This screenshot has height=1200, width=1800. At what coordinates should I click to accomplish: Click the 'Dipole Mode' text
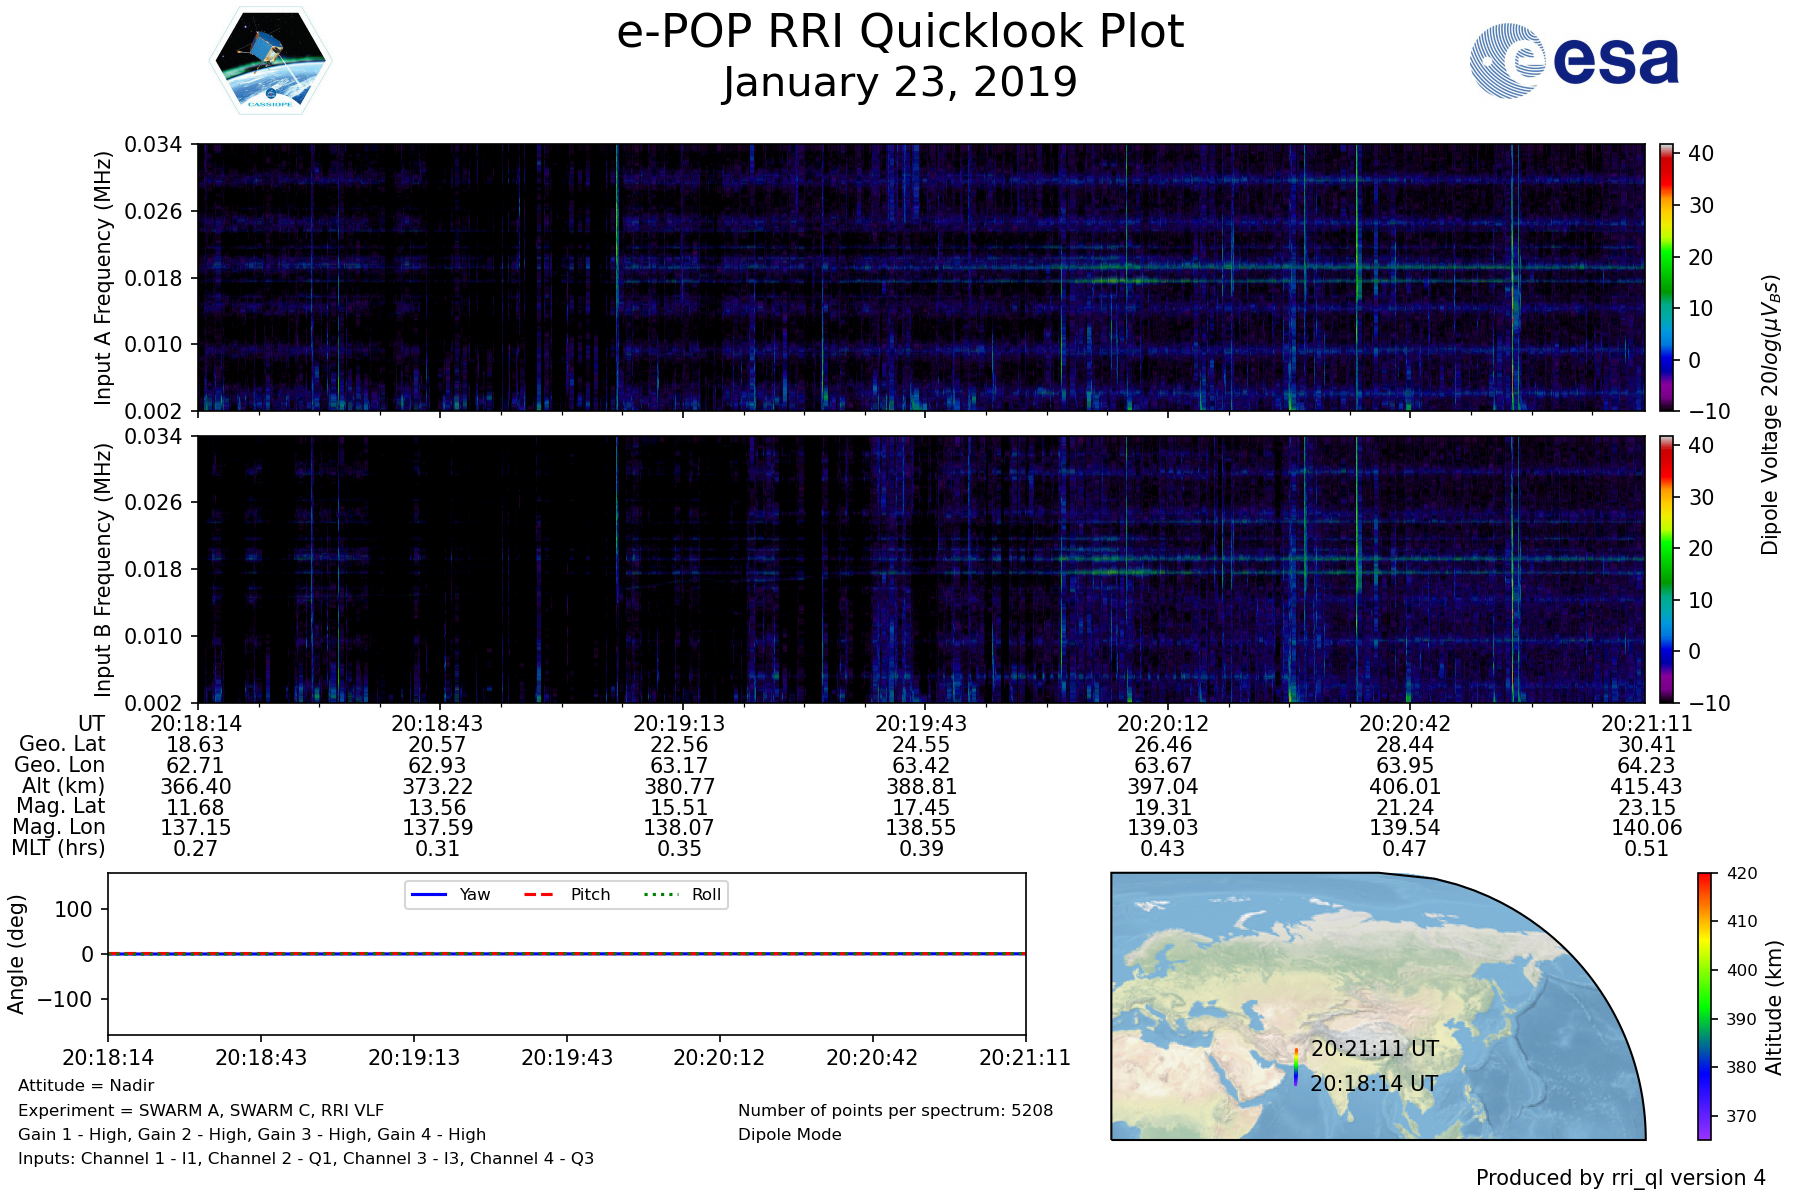click(x=789, y=1134)
